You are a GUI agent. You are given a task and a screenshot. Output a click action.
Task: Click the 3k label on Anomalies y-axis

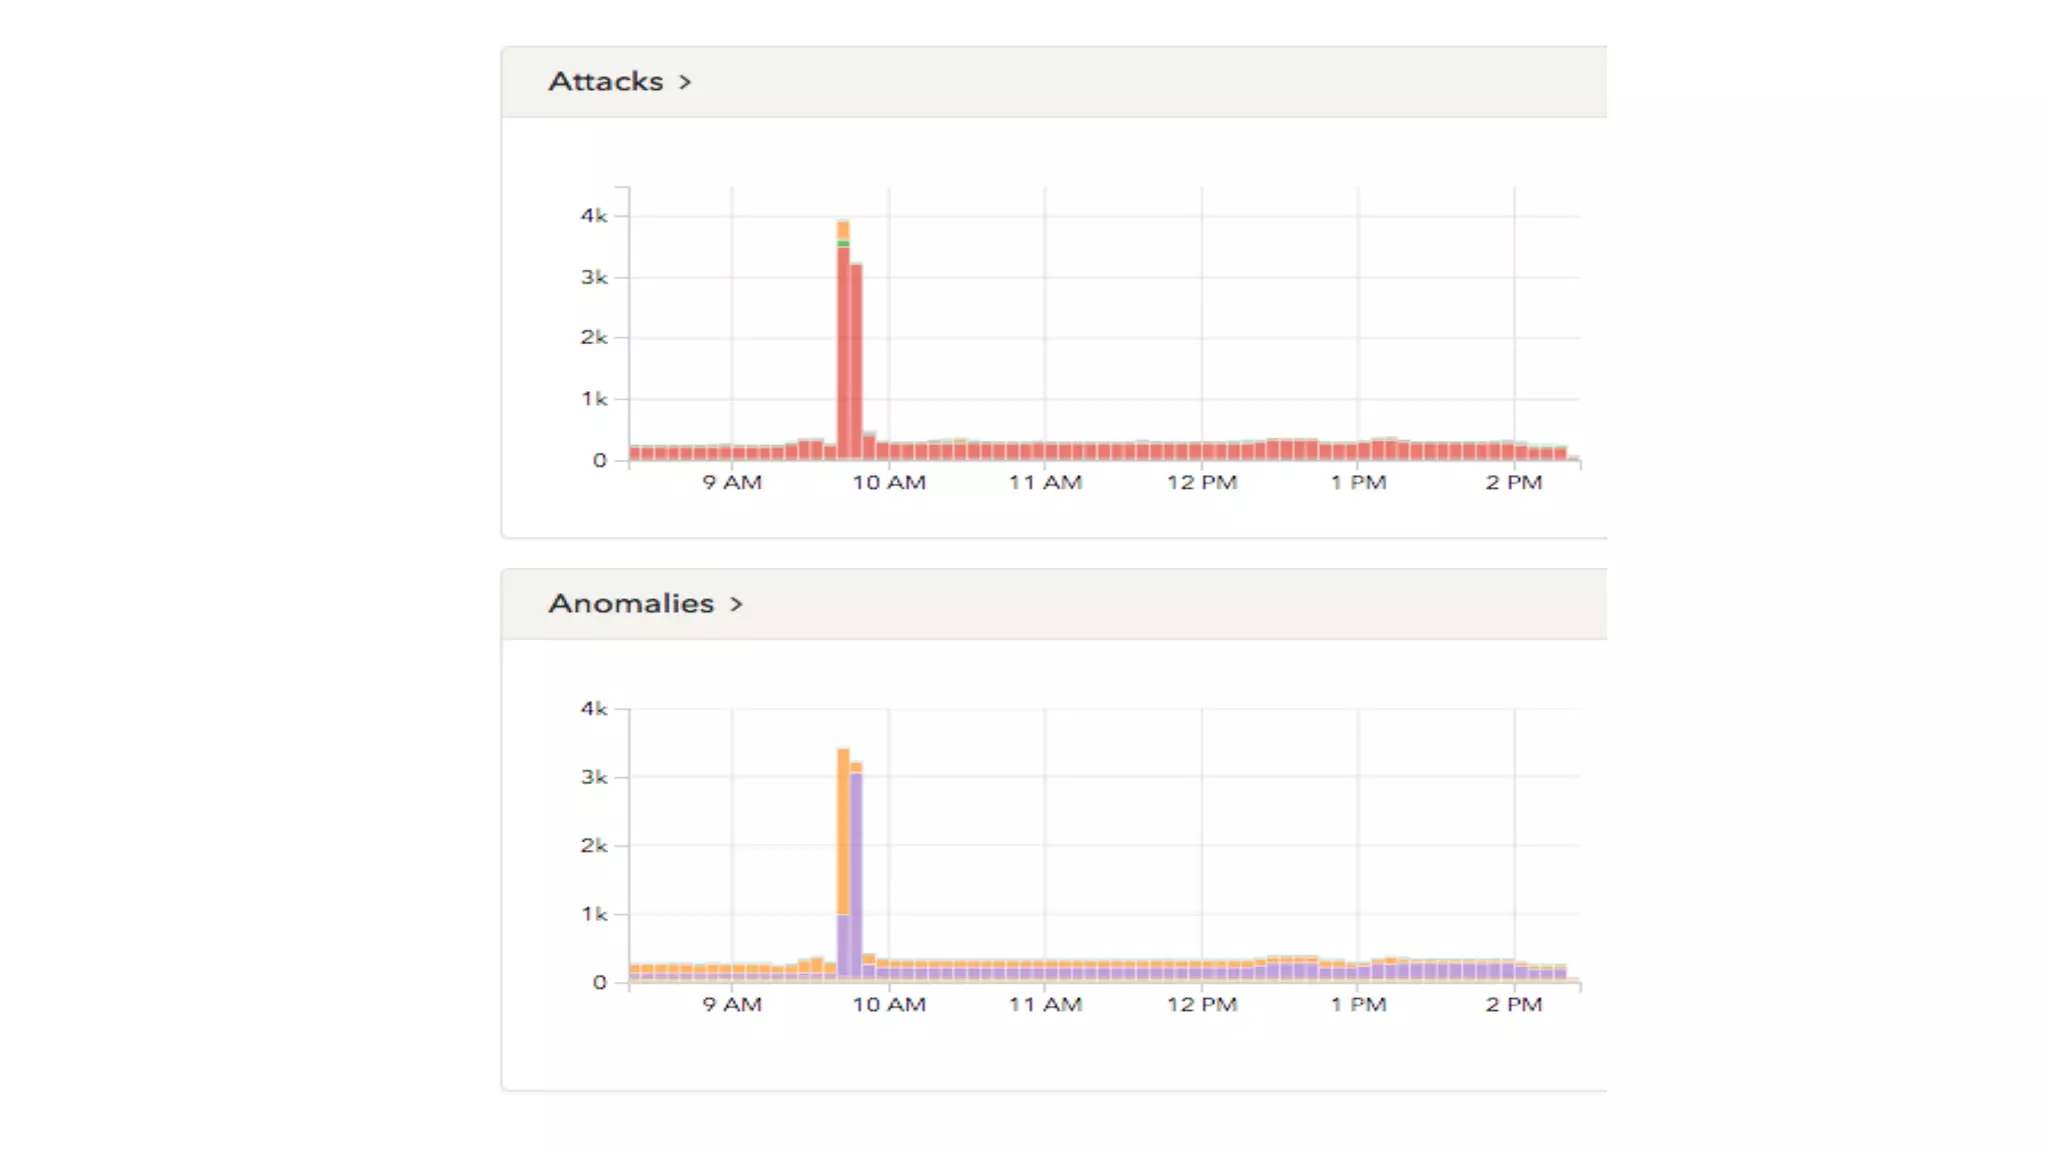pyautogui.click(x=593, y=777)
